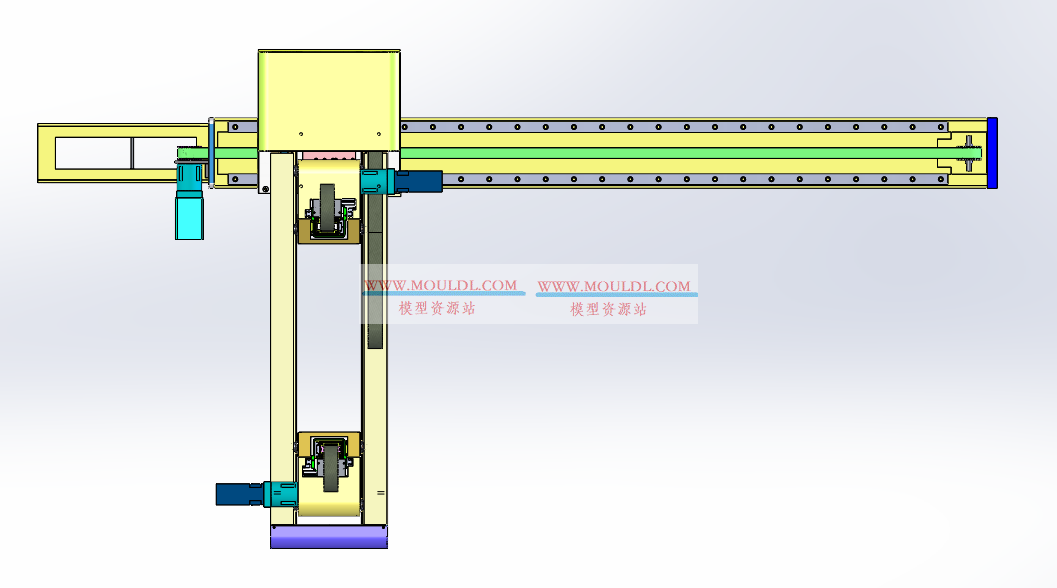
Task: Click the left rectangular window of the left frame
Action: [92, 153]
